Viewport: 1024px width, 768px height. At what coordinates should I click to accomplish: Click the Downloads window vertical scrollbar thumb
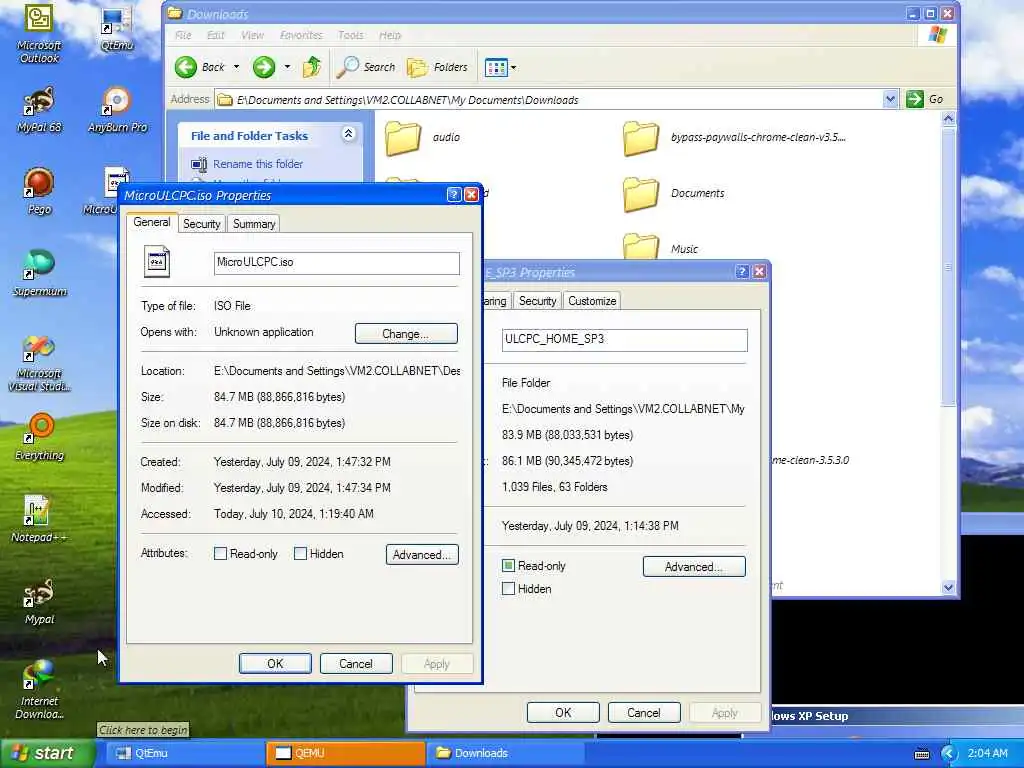pyautogui.click(x=949, y=266)
